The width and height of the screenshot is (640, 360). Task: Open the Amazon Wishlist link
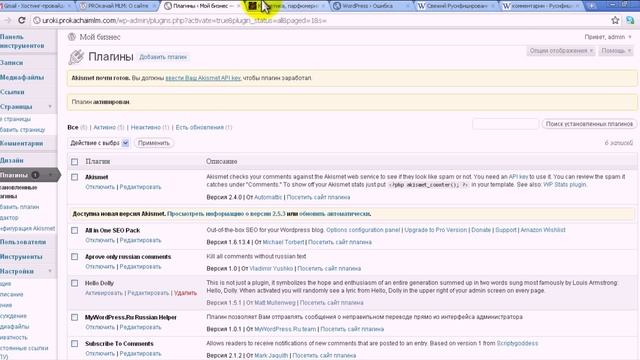click(x=543, y=230)
